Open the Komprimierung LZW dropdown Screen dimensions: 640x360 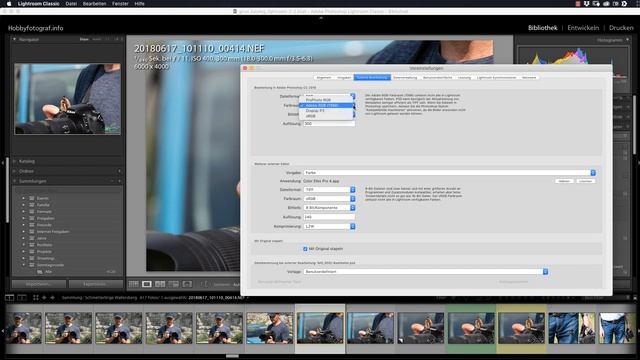329,226
